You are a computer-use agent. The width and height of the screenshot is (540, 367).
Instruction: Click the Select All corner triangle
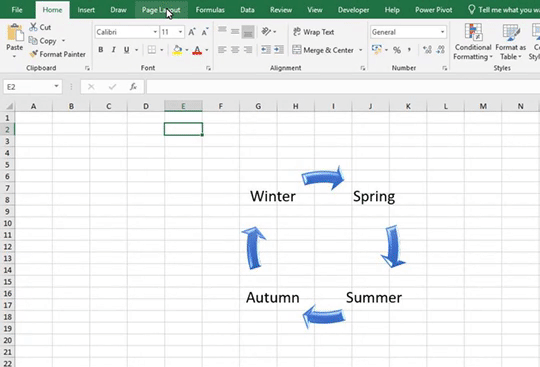coord(9,106)
